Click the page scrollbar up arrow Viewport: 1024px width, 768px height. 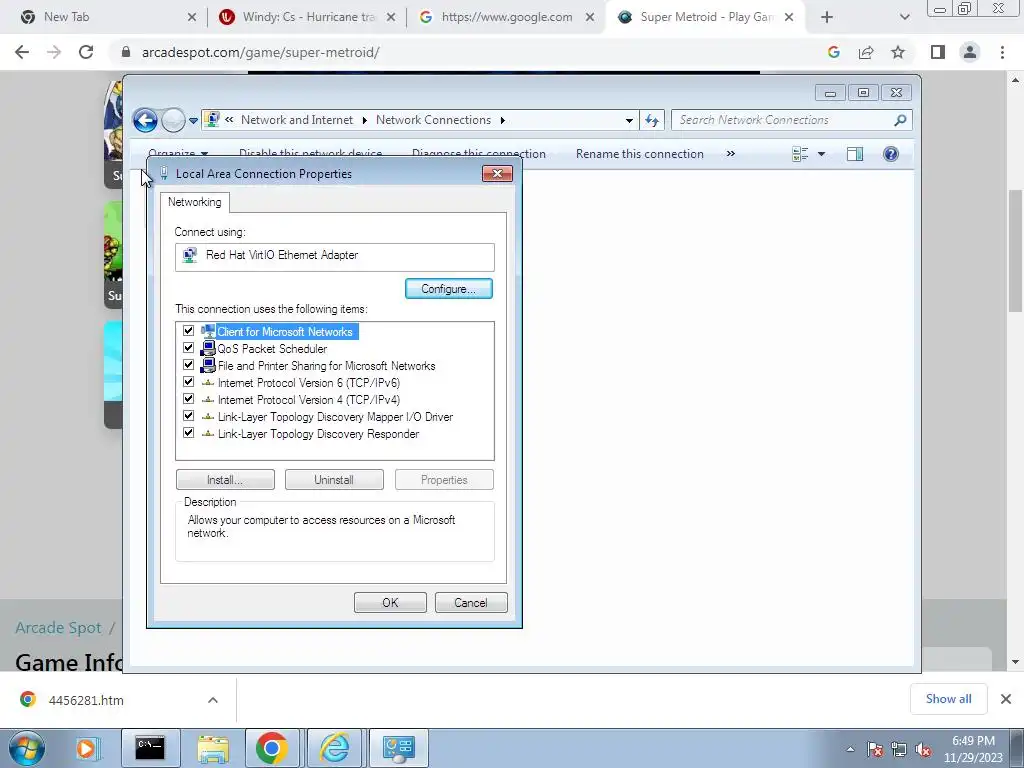(1015, 80)
